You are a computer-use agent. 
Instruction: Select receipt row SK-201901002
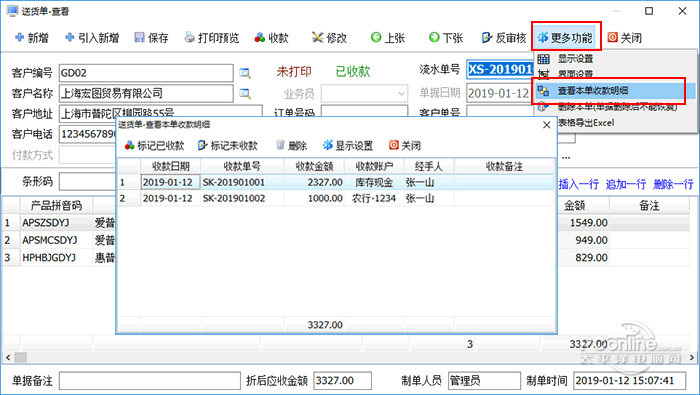point(336,198)
